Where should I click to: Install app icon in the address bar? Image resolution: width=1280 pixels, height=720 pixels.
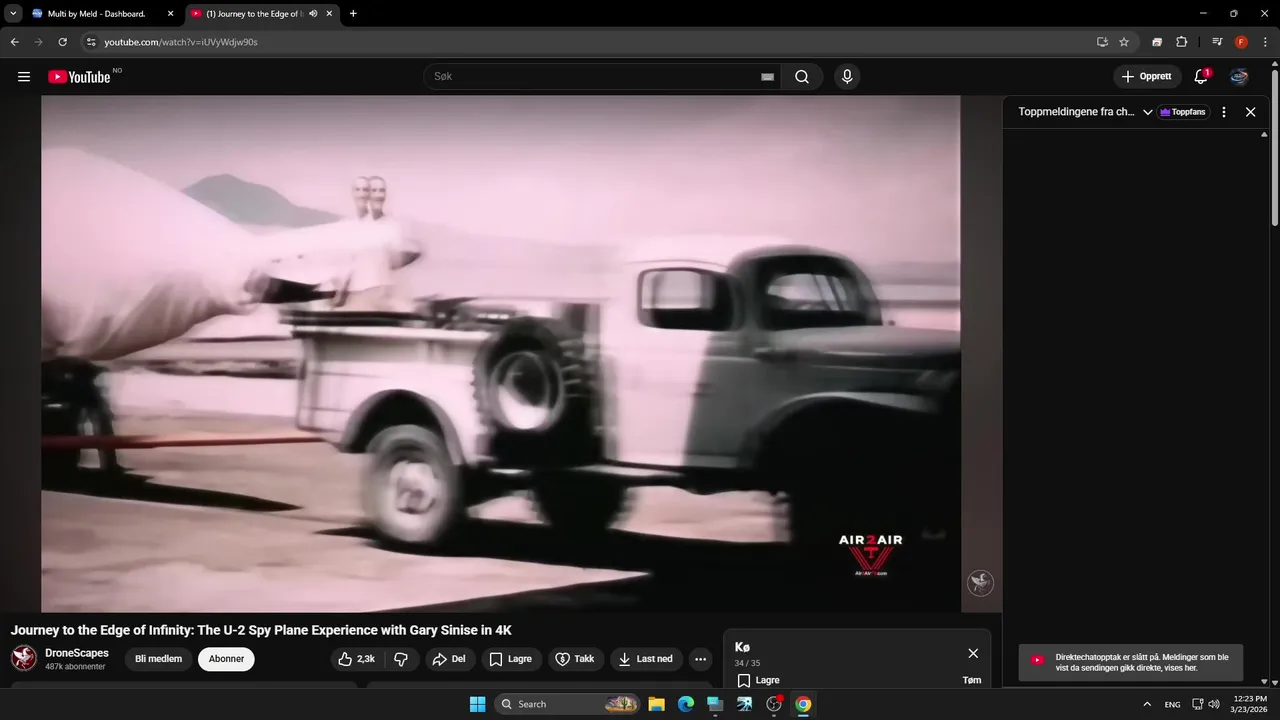tap(1102, 42)
